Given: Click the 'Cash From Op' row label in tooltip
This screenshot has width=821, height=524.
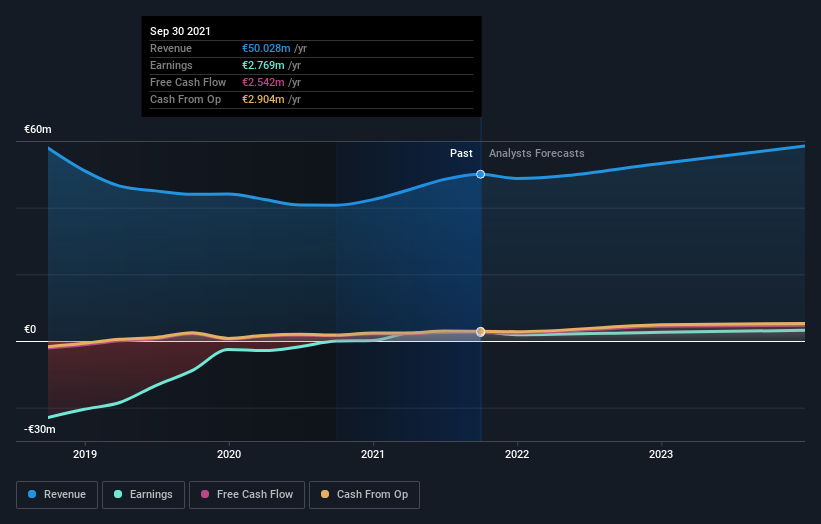Looking at the screenshot, I should point(185,99).
